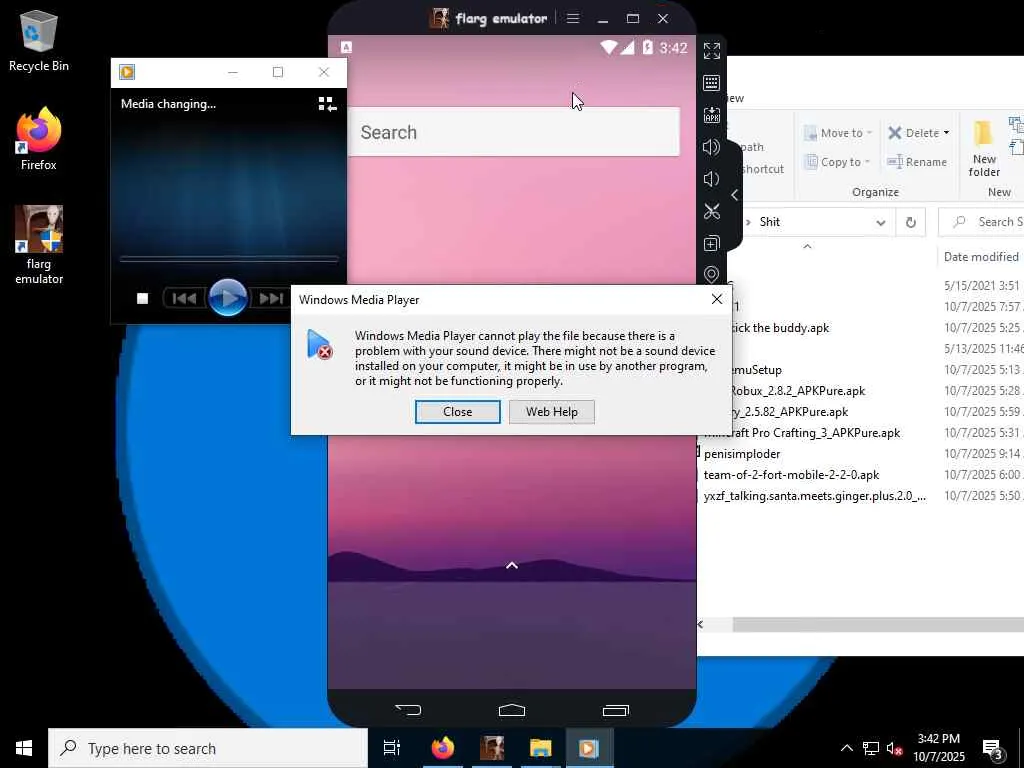Open the taskbar clock and date
This screenshot has height=768, width=1024.
coord(938,748)
